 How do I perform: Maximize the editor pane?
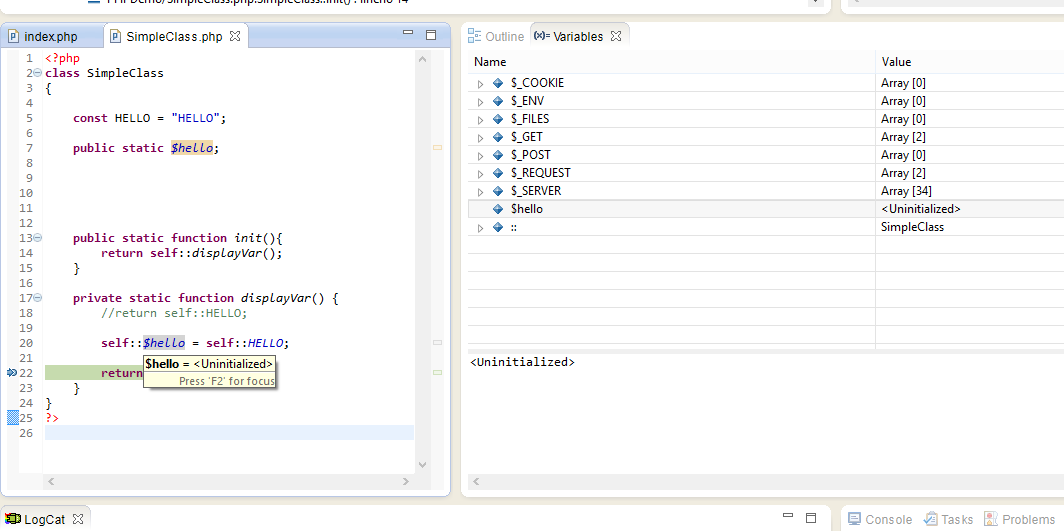[431, 35]
